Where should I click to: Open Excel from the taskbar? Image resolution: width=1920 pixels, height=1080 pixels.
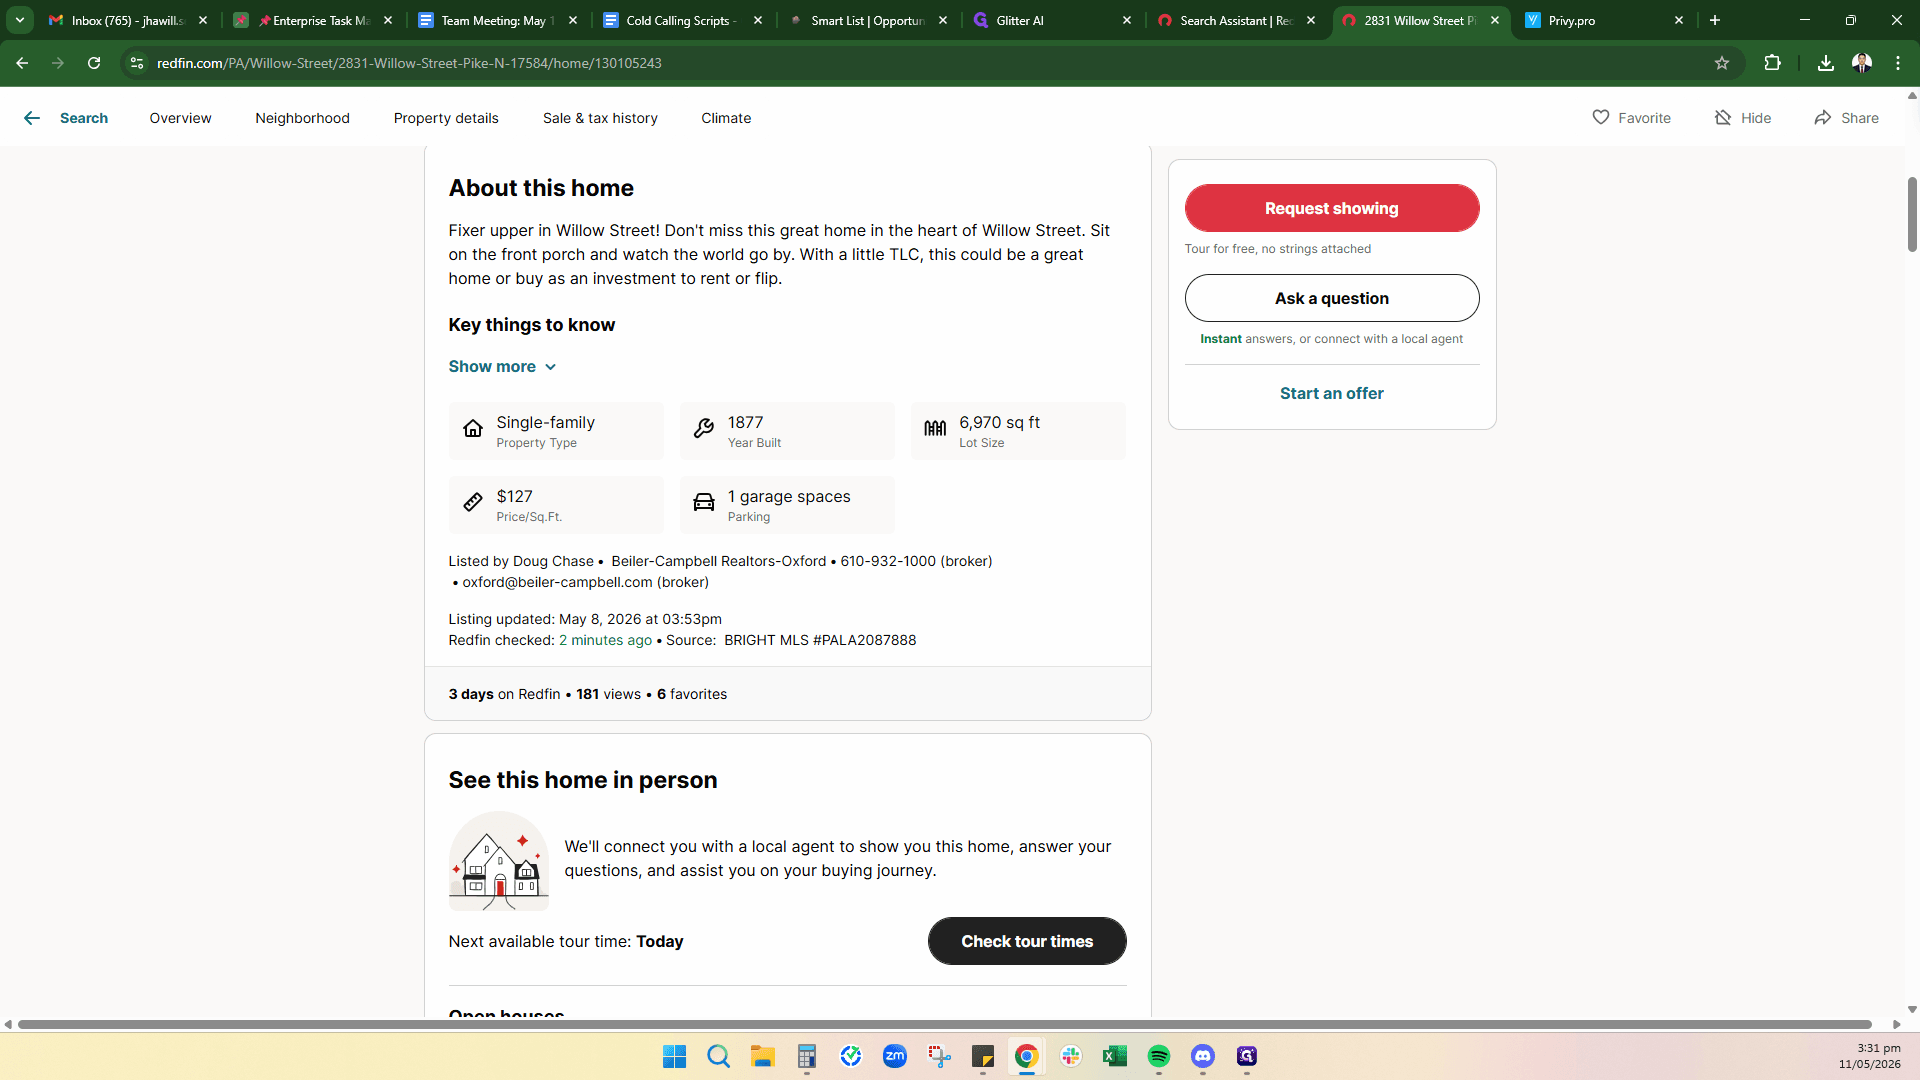(x=1115, y=1056)
